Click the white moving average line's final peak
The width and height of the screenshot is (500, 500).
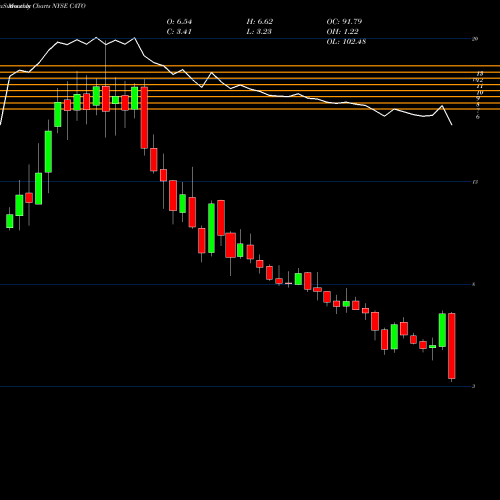pos(442,106)
